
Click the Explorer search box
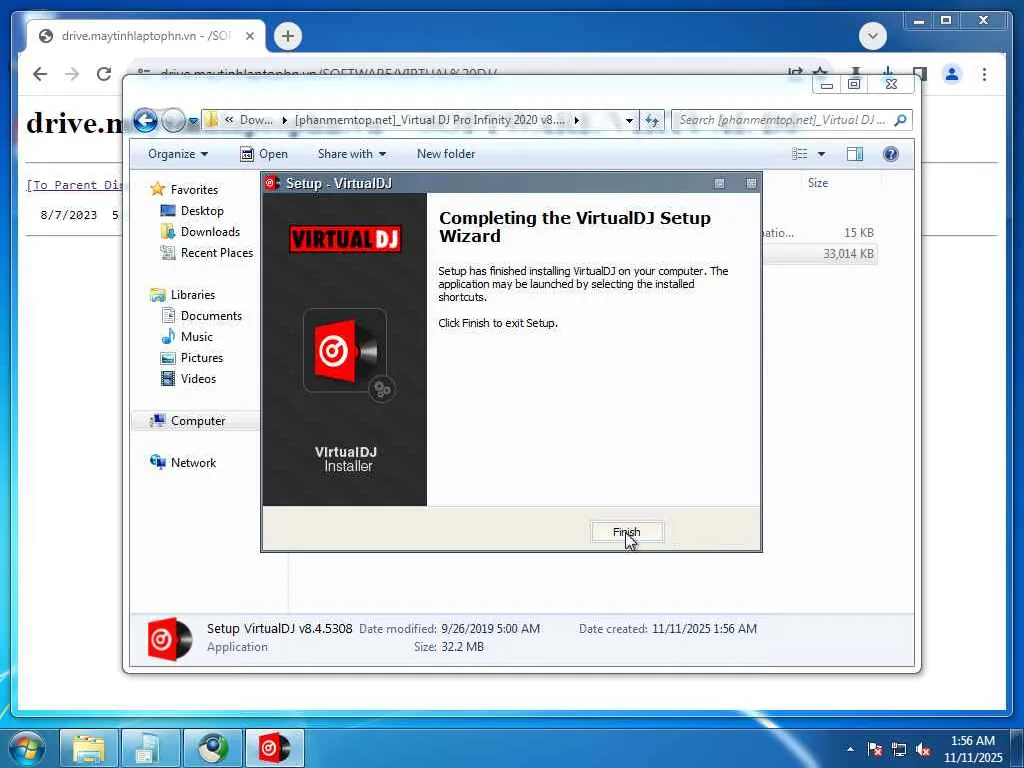[x=782, y=120]
